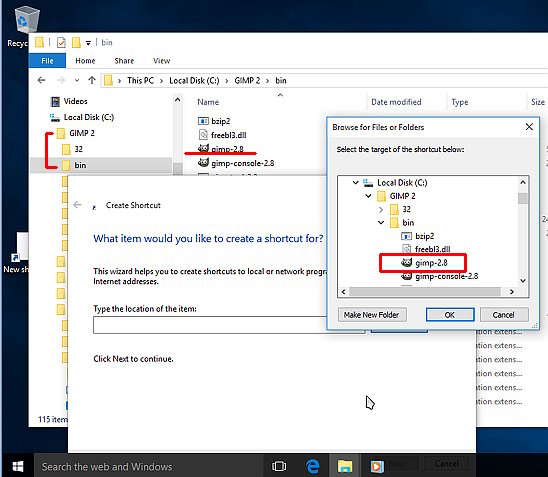The image size is (548, 477).
Task: Sort by the Date modified column
Action: click(x=396, y=102)
